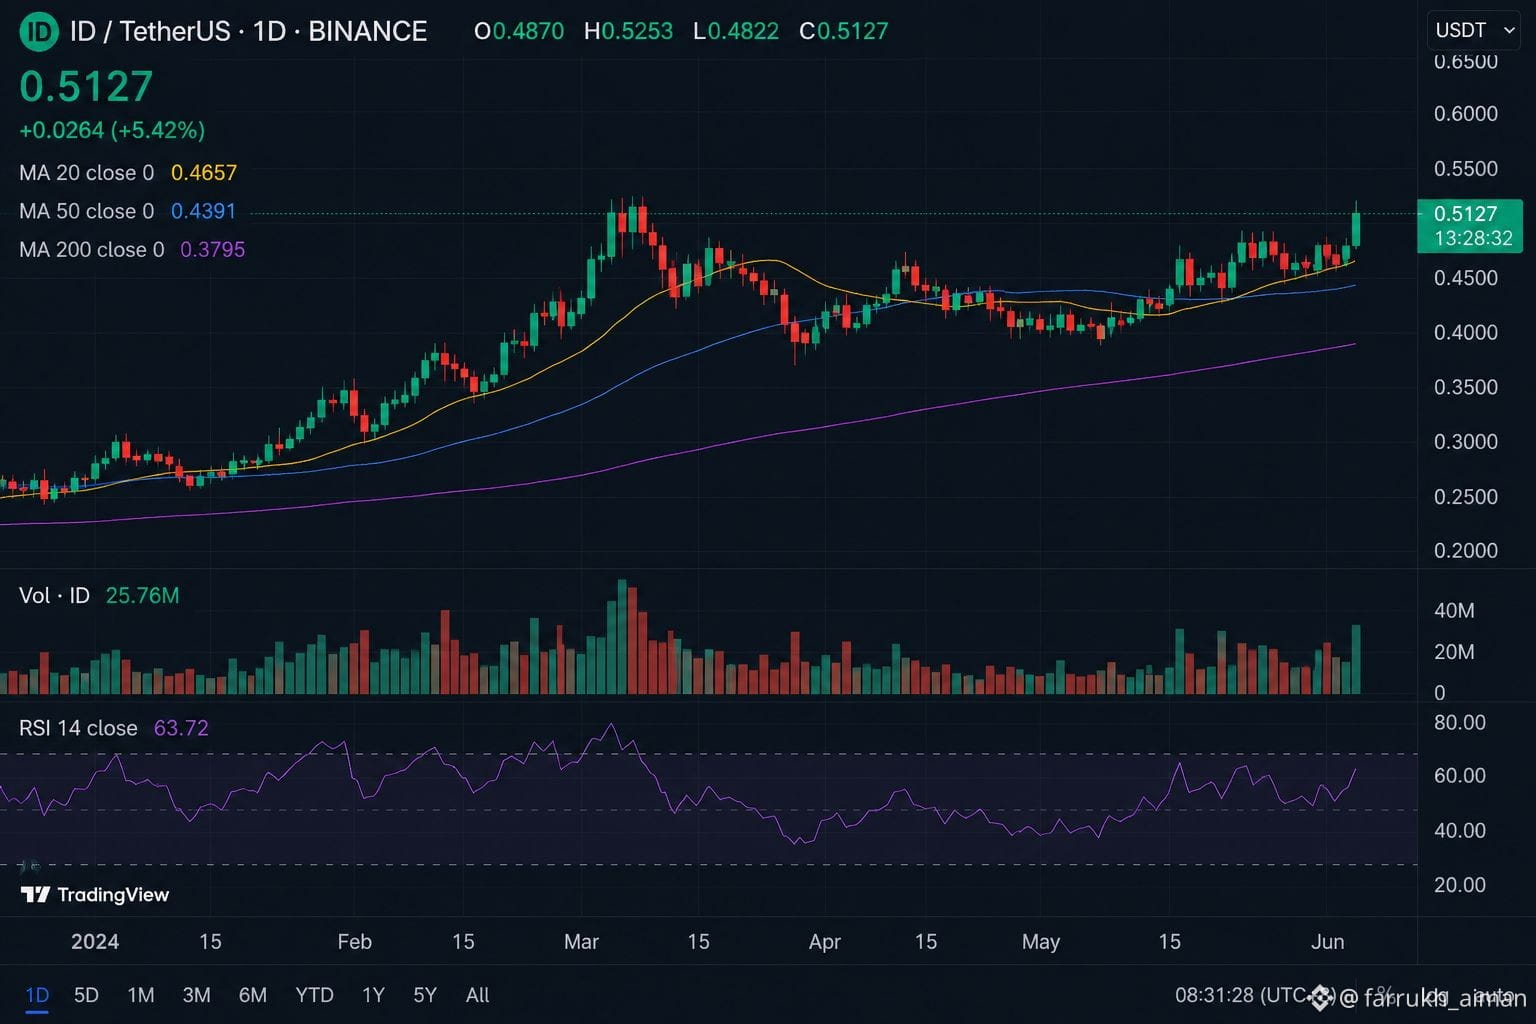
Task: Click the green 0.5127 price axis tag
Action: (x=1470, y=225)
